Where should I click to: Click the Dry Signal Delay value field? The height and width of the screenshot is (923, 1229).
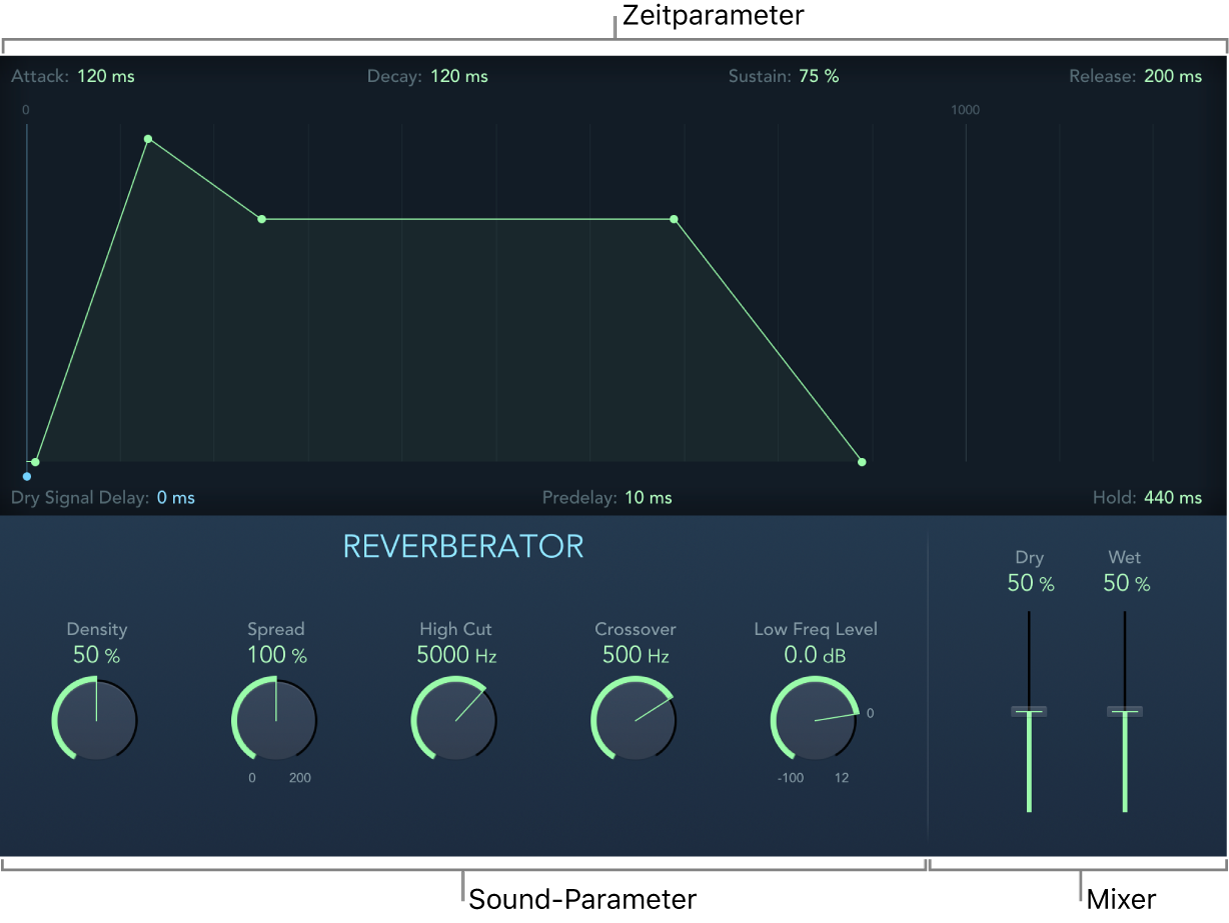[175, 497]
